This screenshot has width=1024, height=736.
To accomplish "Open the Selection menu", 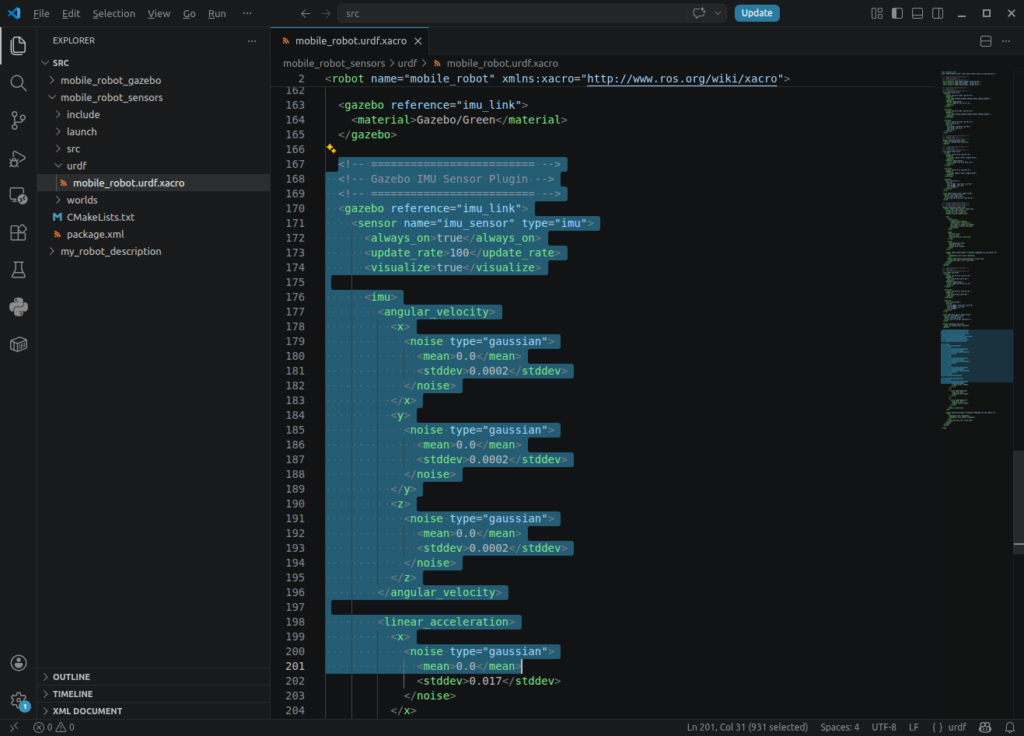I will tap(114, 13).
